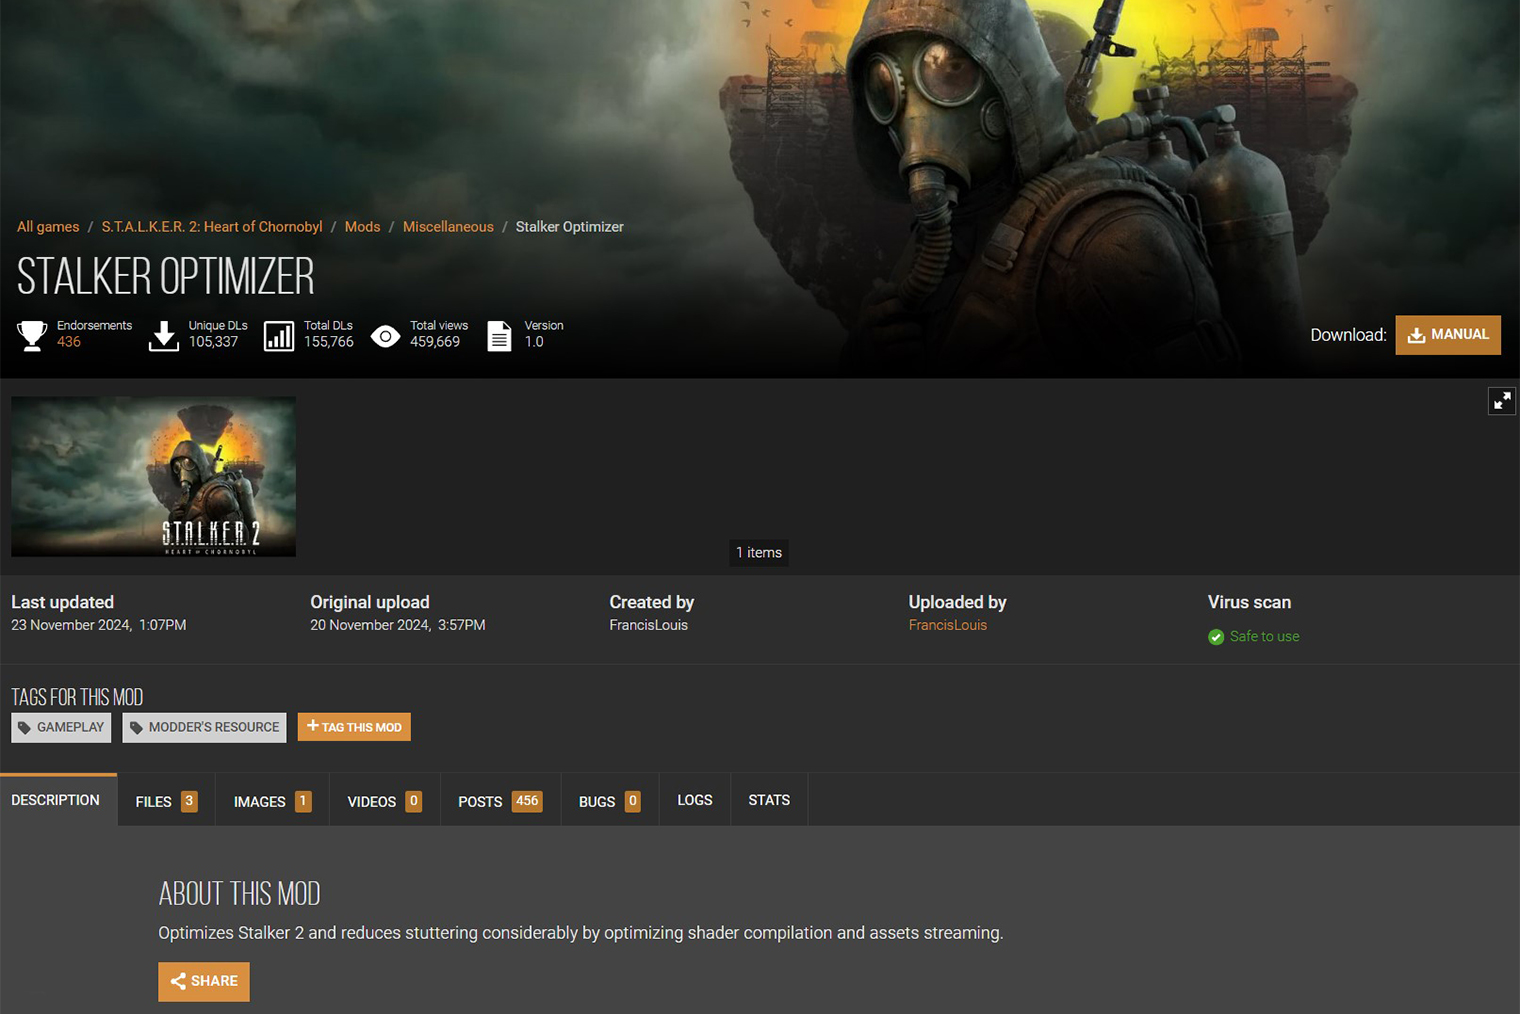Open the LOGS tab
The image size is (1520, 1014).
click(695, 800)
